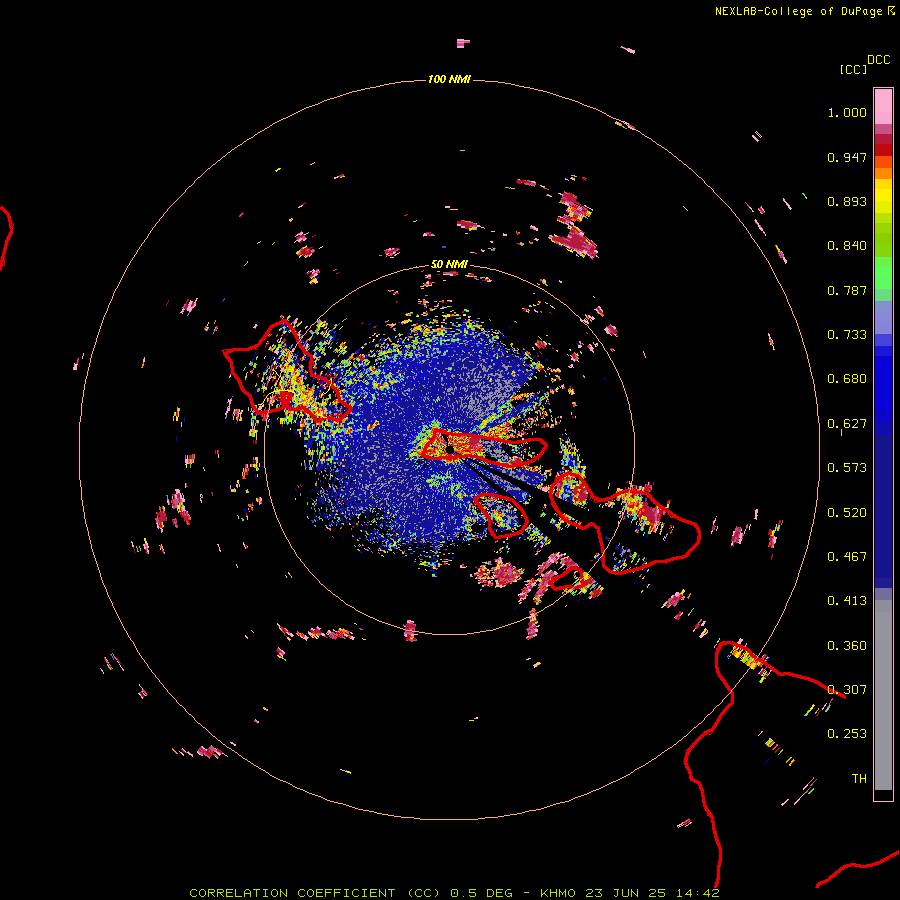Viewport: 900px width, 900px height.
Task: Click the KHMO station identifier in the caption
Action: click(x=558, y=893)
